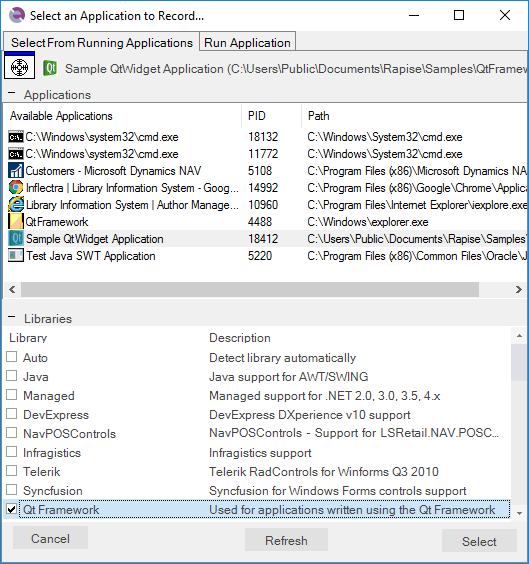Click 'DevExpress DXperience v10 support' description
Image resolution: width=529 pixels, height=564 pixels.
coord(310,415)
